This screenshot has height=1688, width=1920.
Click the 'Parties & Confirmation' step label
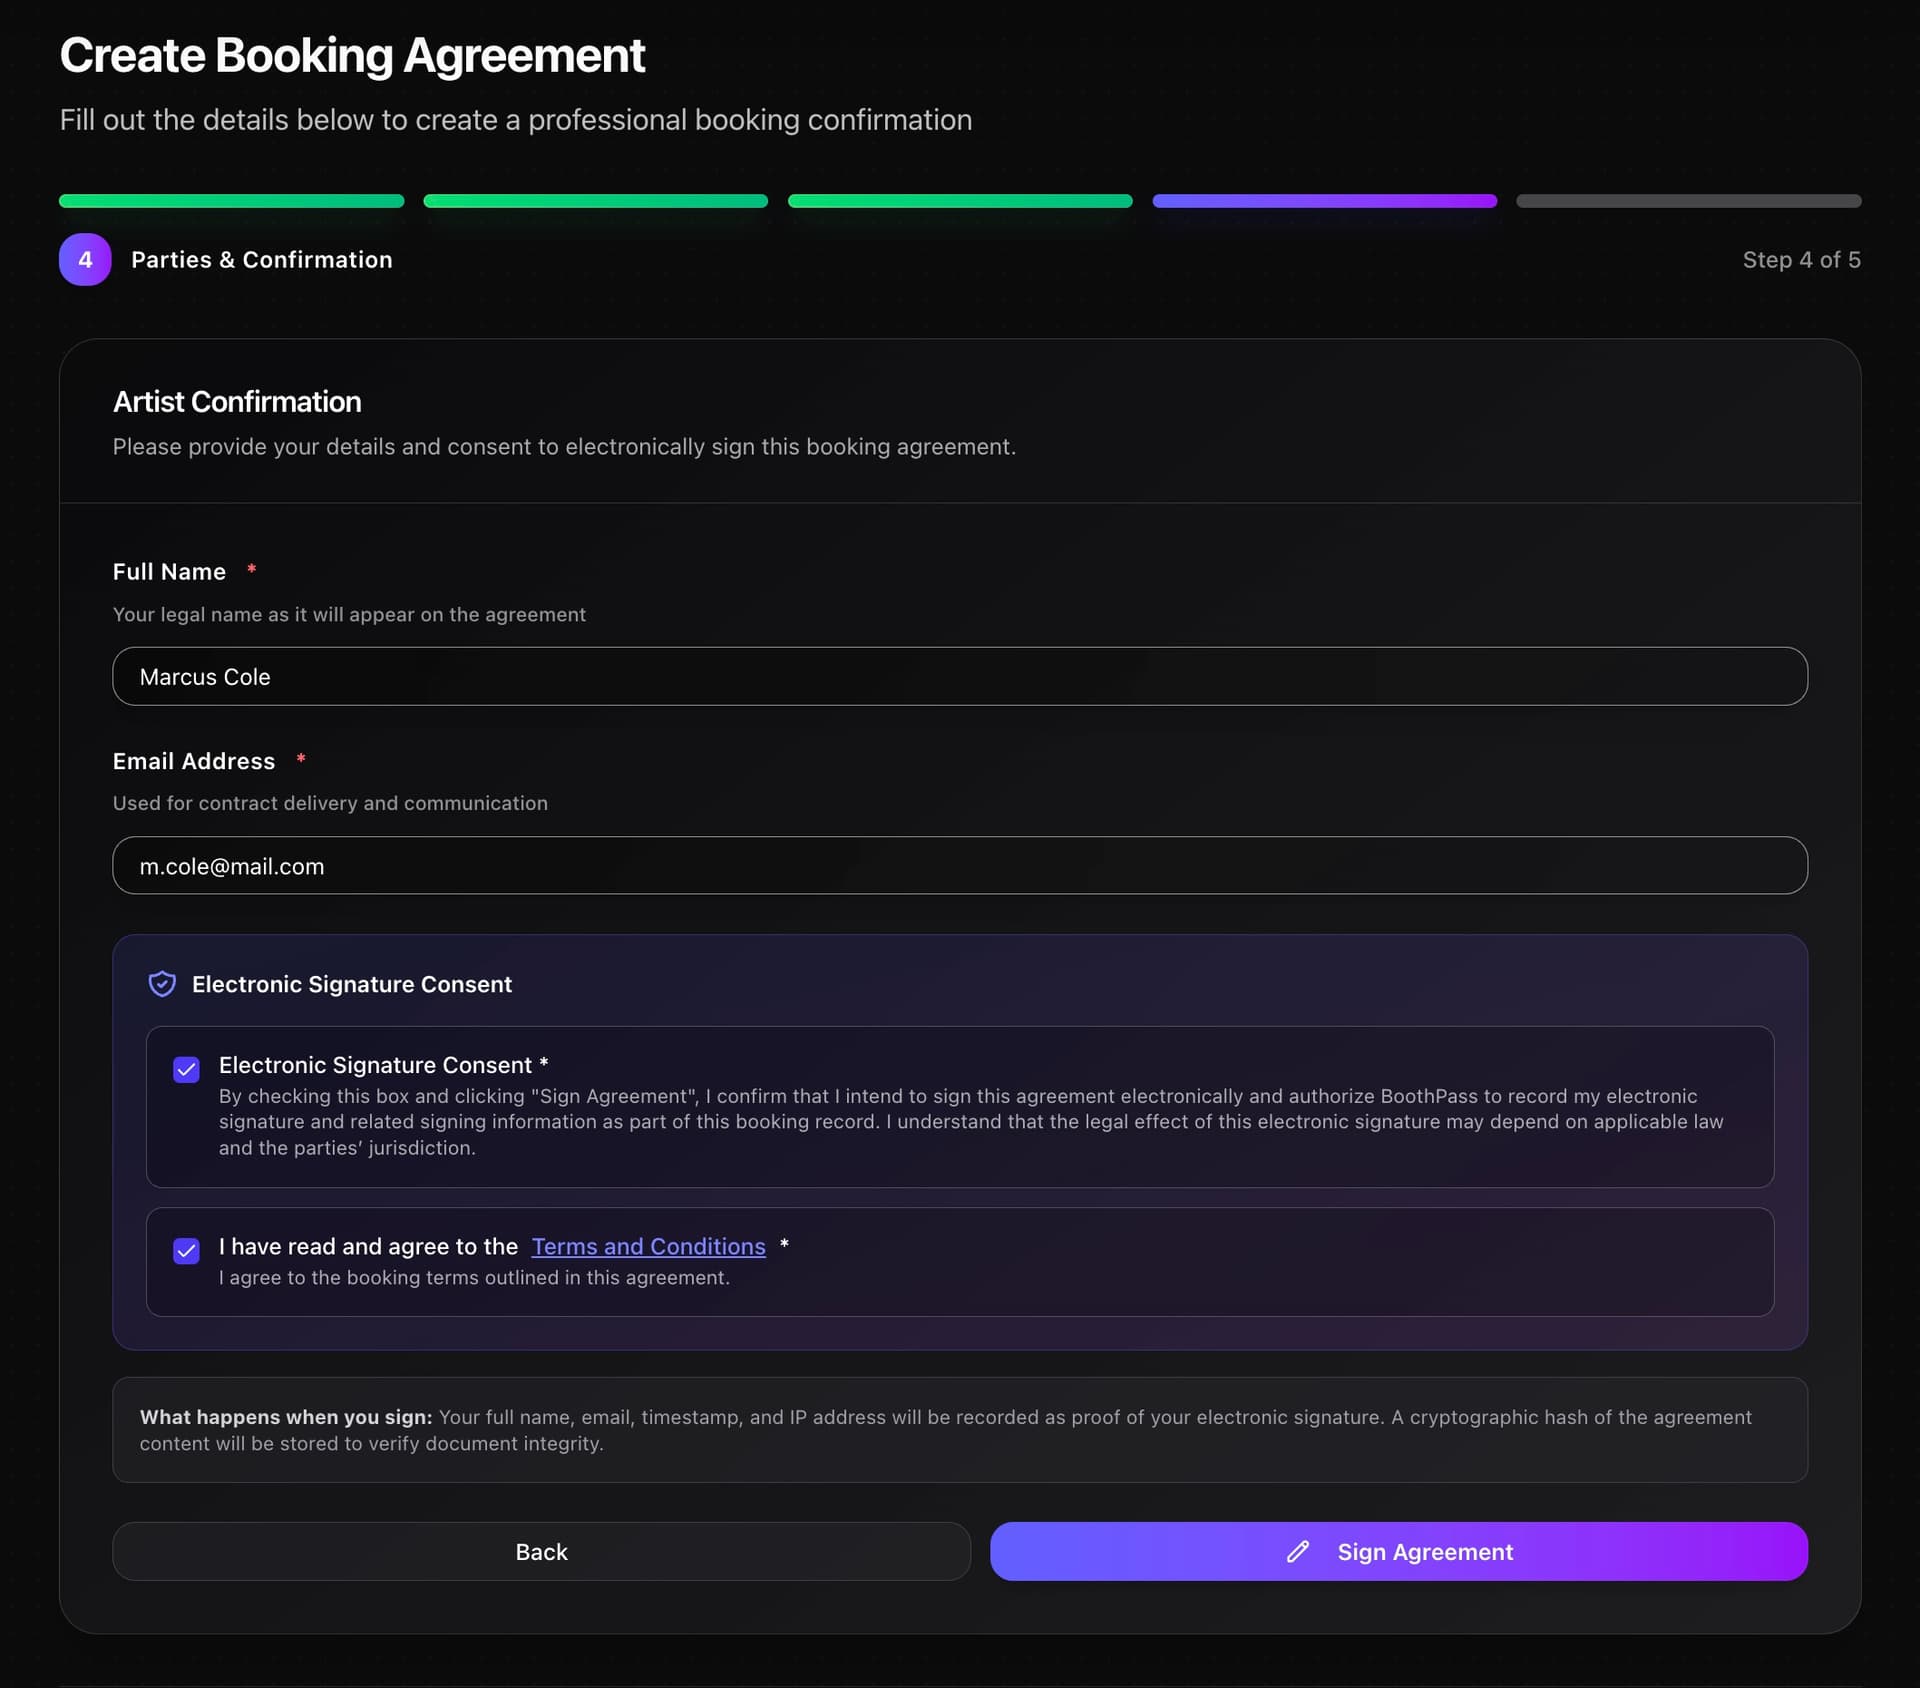tap(262, 260)
